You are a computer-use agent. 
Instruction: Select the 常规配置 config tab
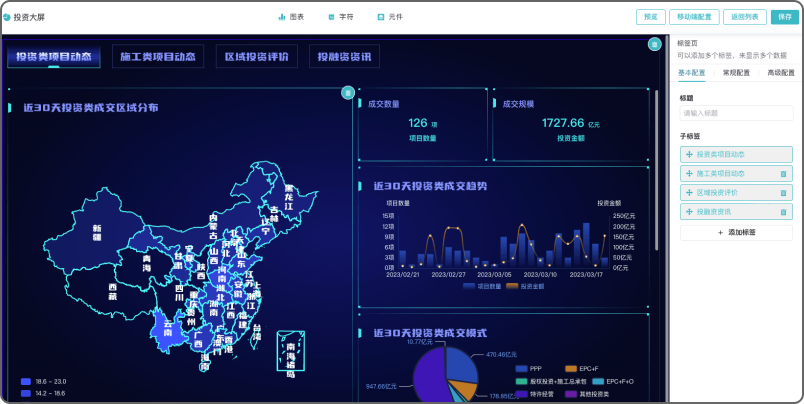click(736, 73)
